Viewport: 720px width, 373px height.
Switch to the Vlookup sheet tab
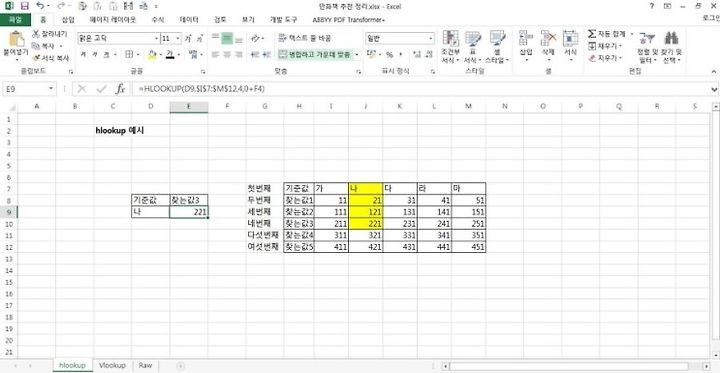(x=112, y=366)
